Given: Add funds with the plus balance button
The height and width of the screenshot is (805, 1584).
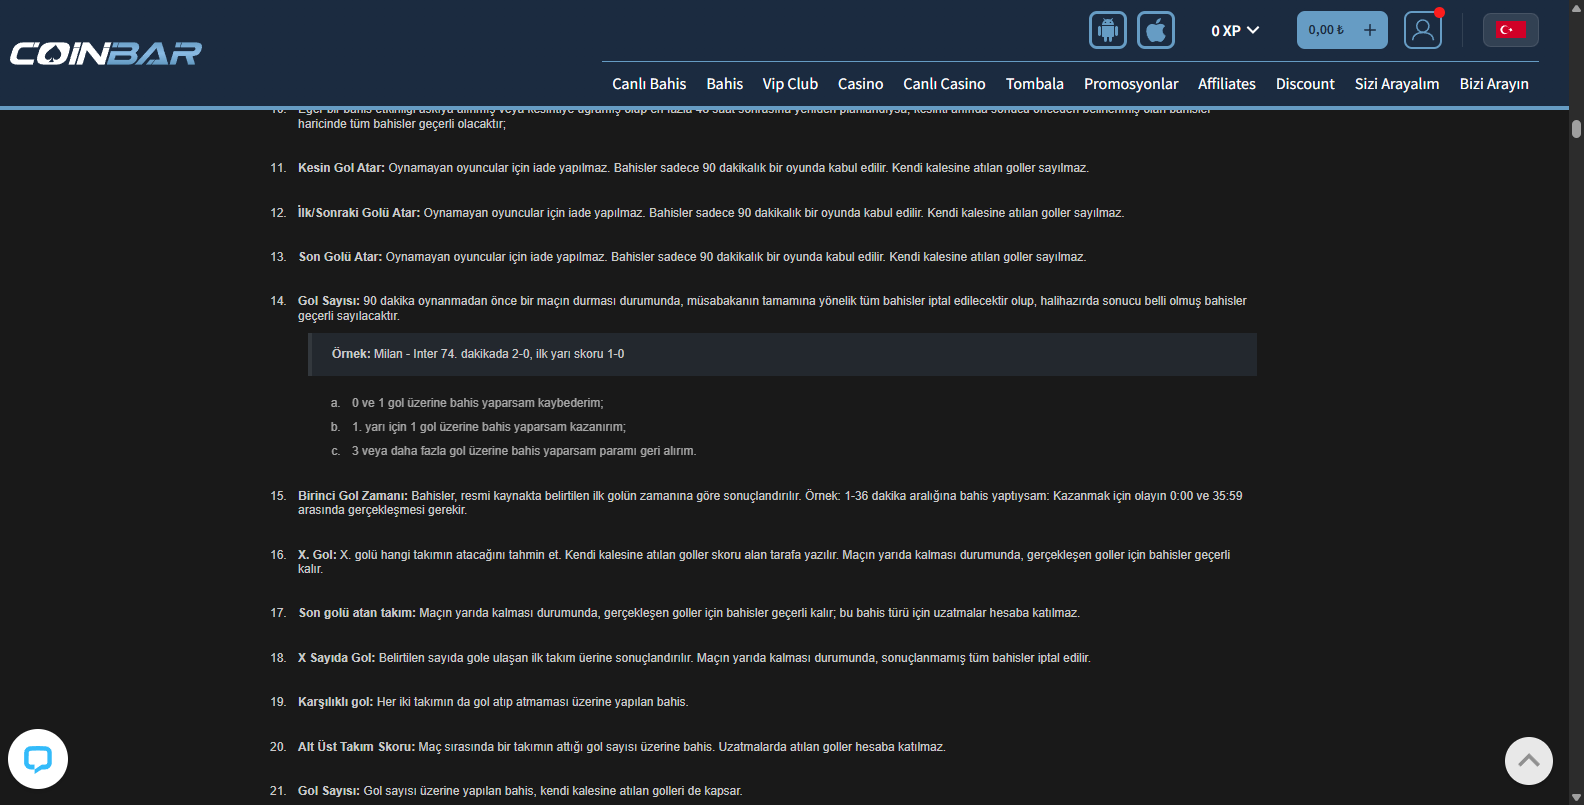Looking at the screenshot, I should pos(1370,30).
